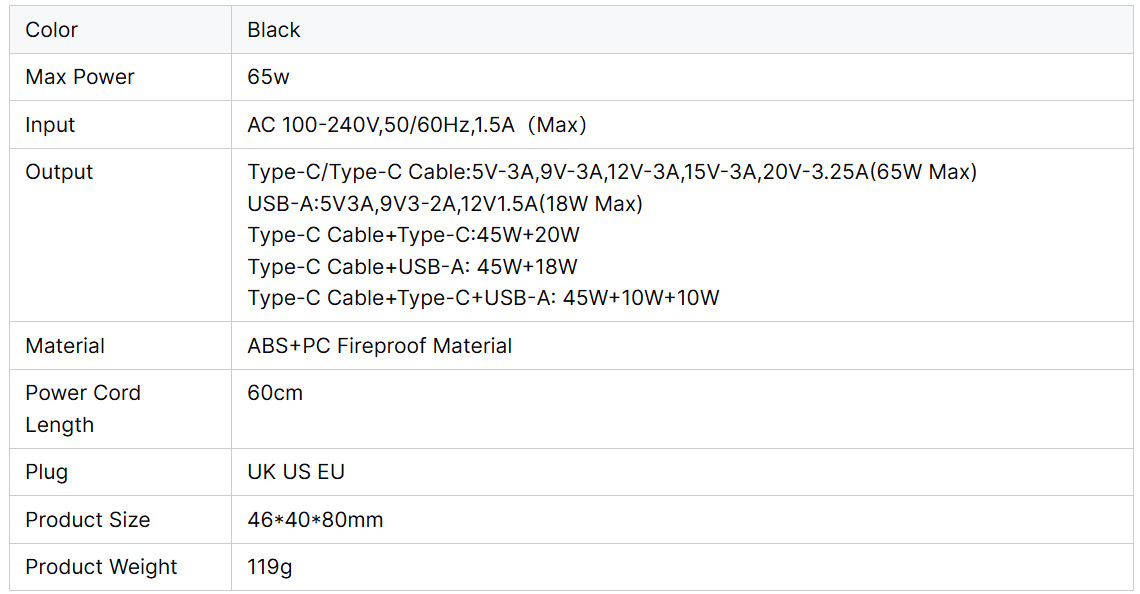The height and width of the screenshot is (594, 1140).
Task: Click the 45W+10W+10W three-port output line
Action: [x=483, y=298]
